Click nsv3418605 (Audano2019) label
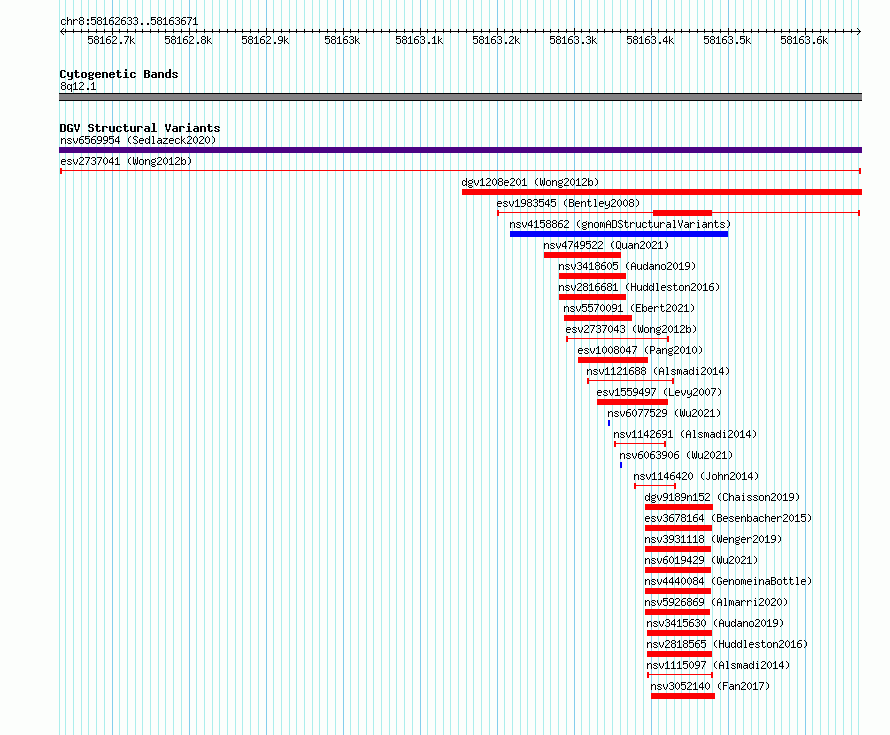 (627, 266)
